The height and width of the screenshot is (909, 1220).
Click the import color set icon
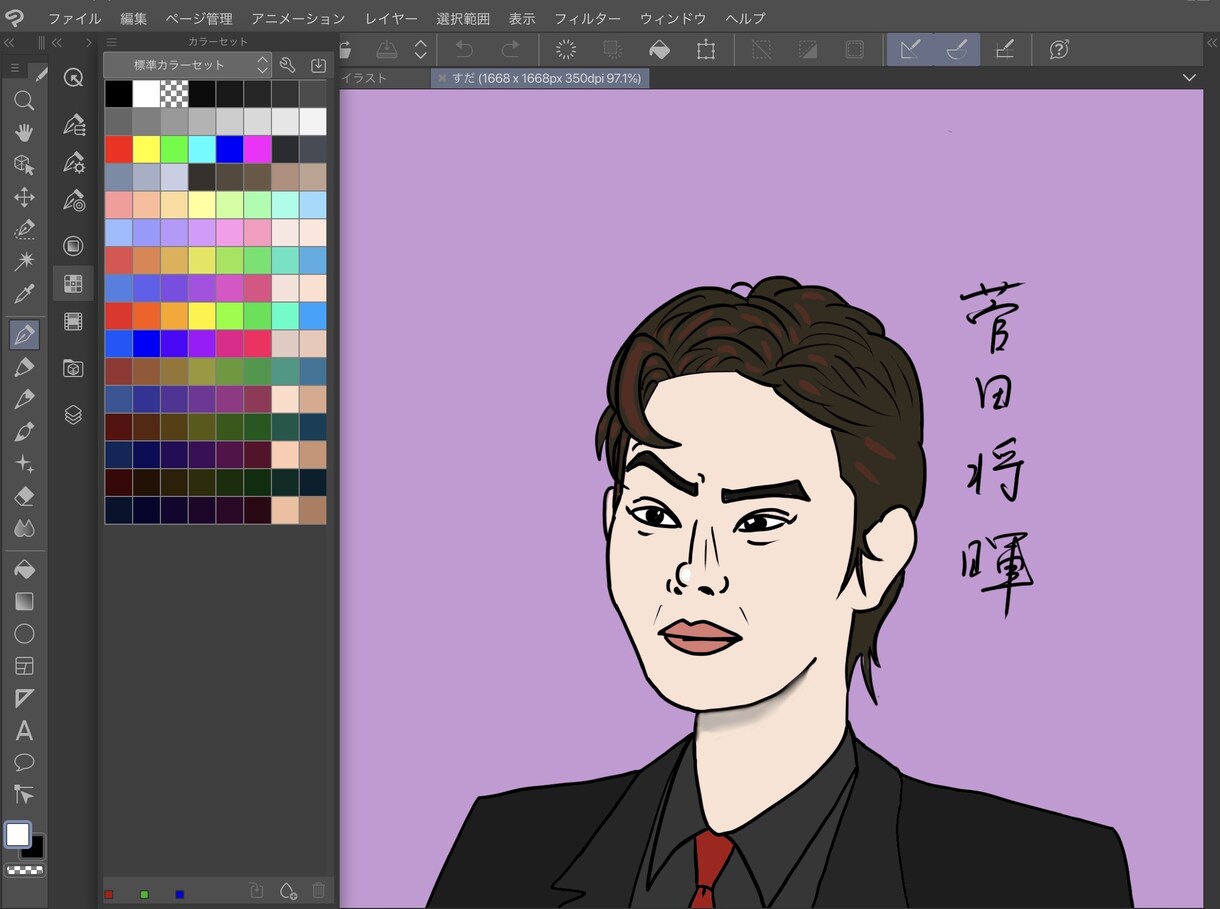318,65
